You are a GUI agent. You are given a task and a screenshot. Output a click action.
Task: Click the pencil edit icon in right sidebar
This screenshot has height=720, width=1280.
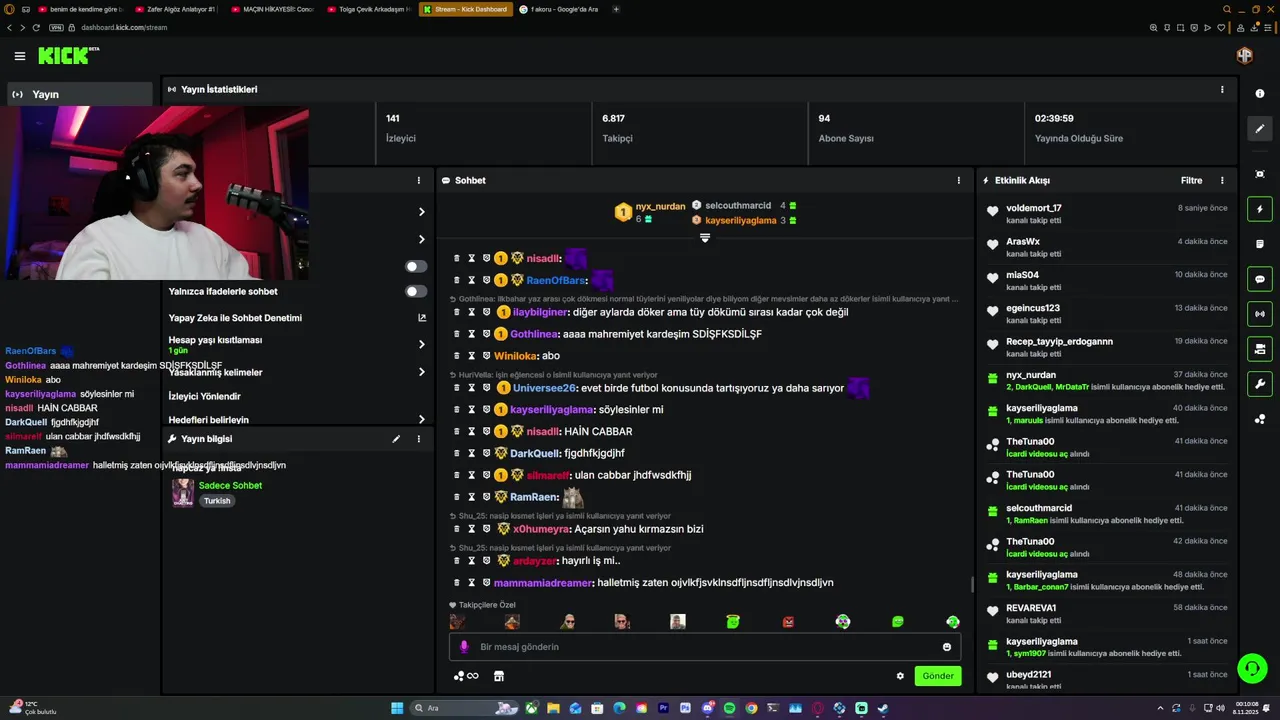pos(1260,129)
